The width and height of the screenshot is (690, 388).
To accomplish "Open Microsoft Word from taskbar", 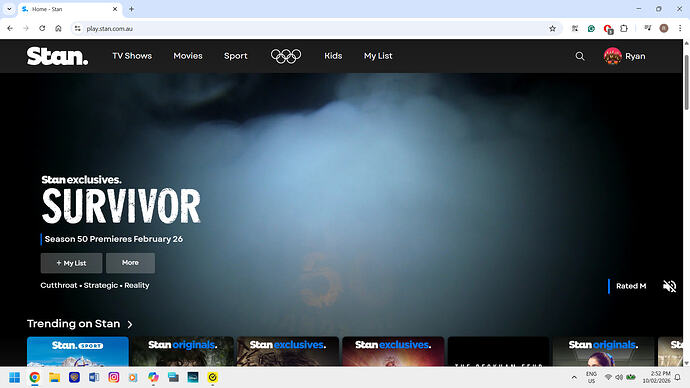I will click(94, 377).
